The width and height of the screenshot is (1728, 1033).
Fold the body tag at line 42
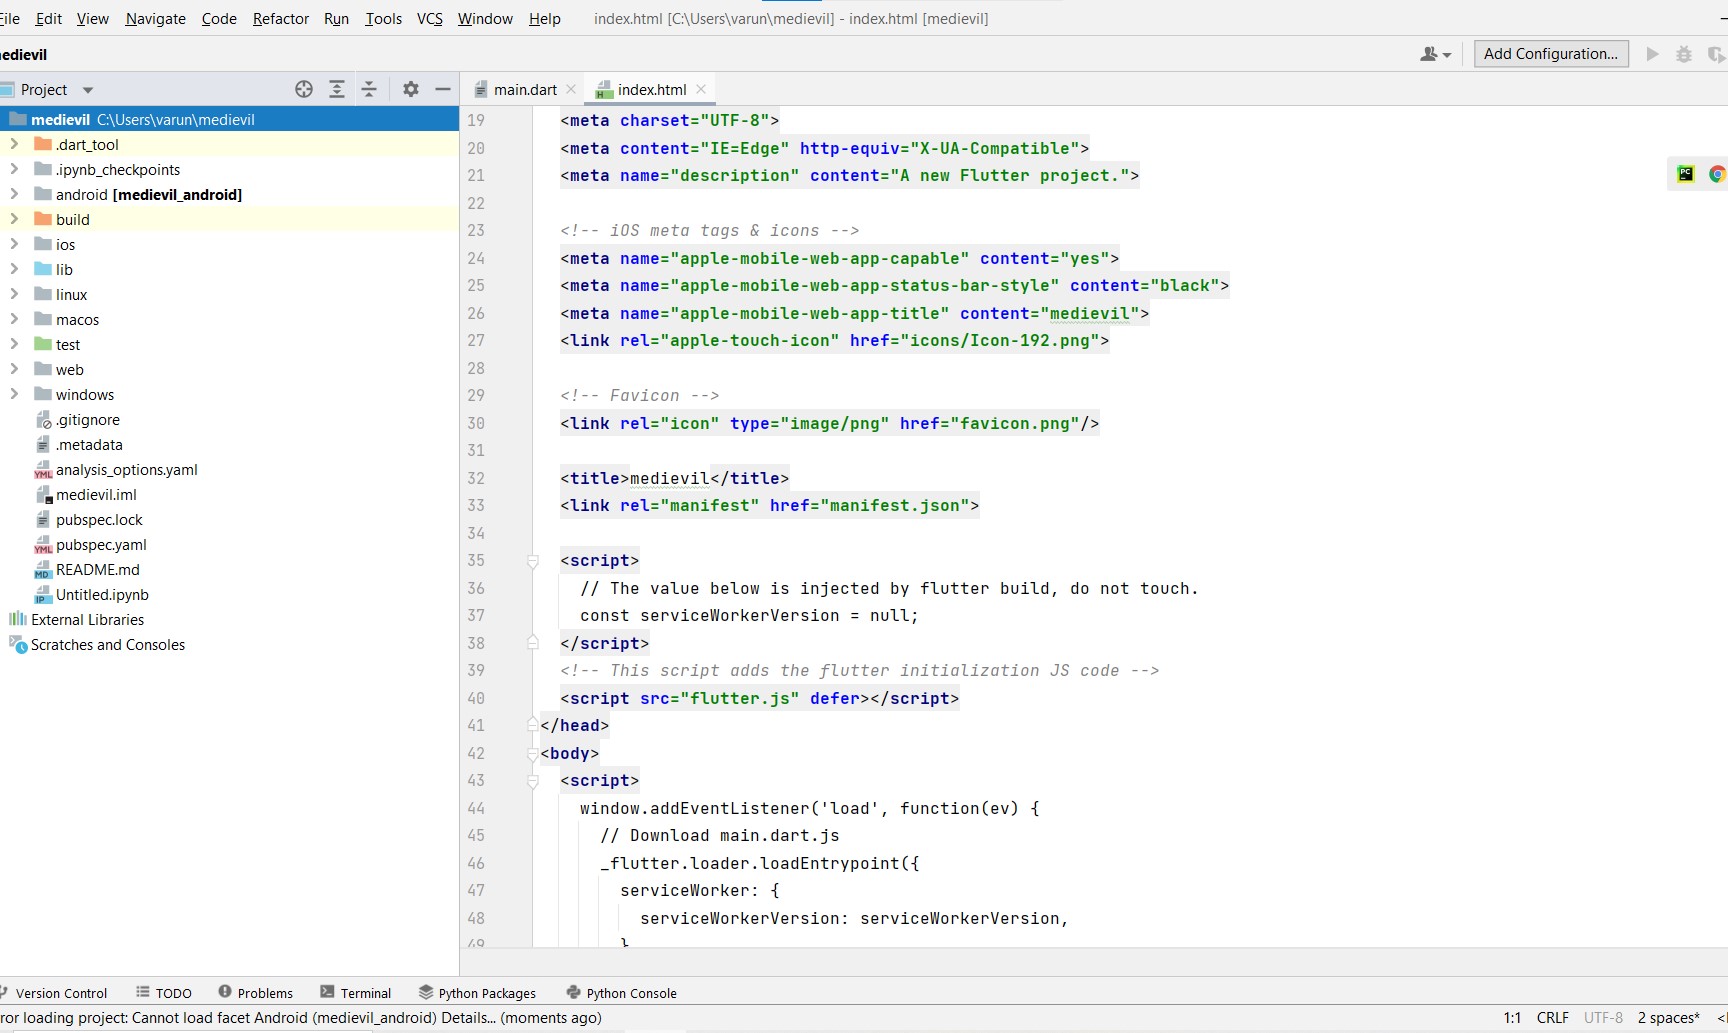pos(533,753)
